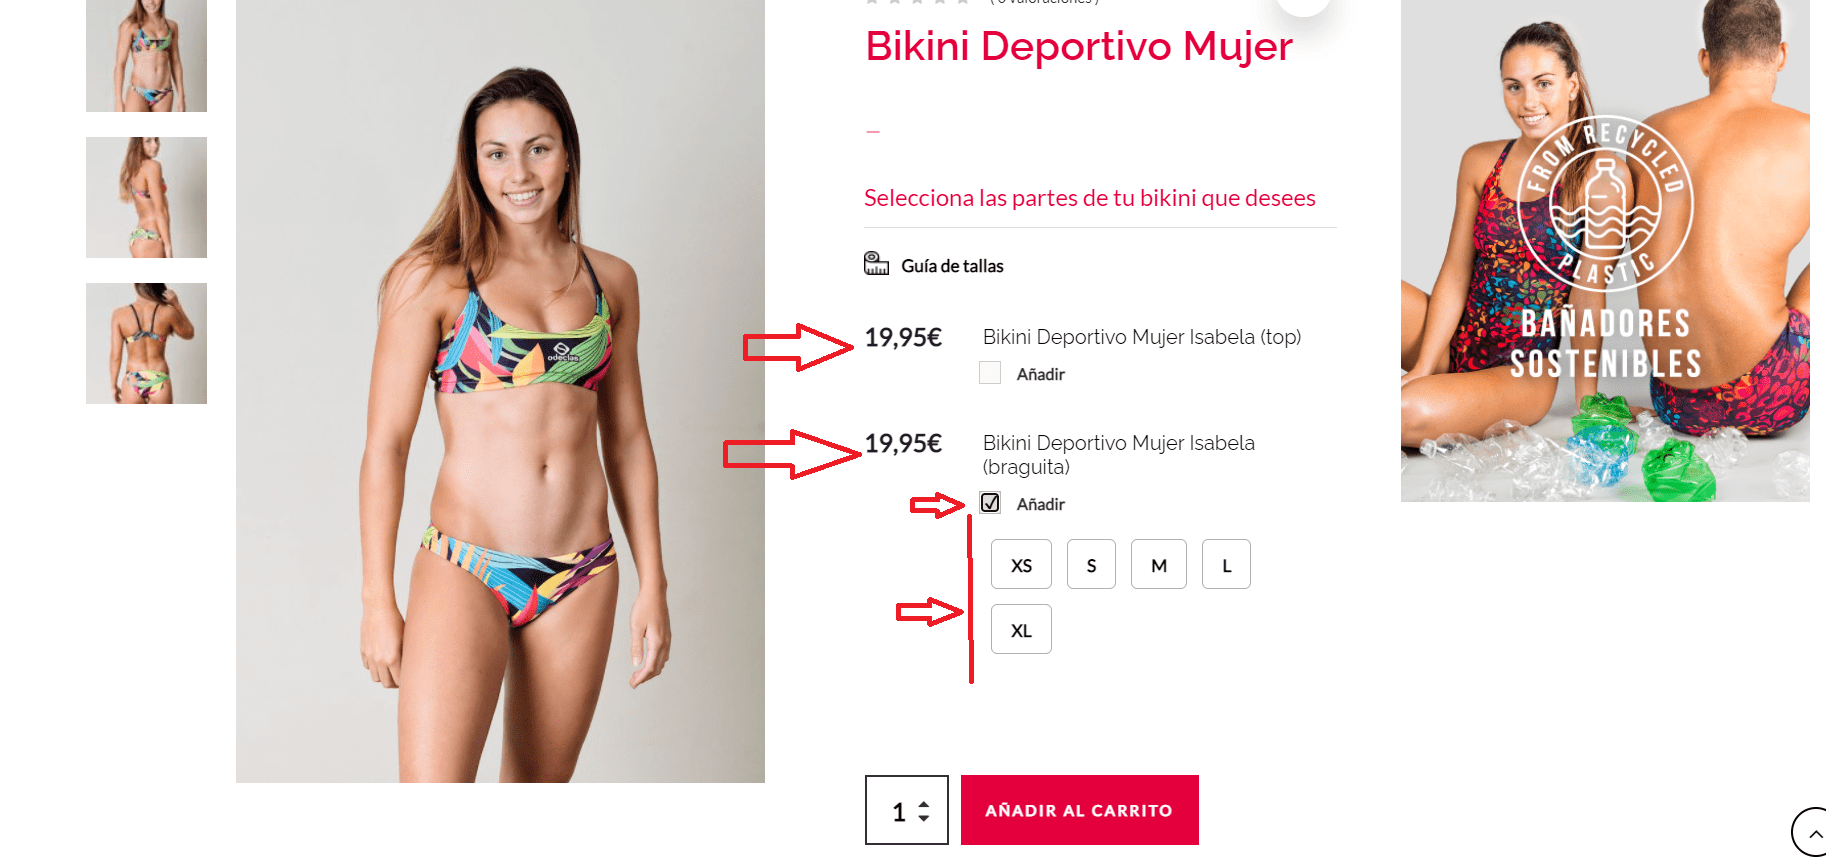The width and height of the screenshot is (1826, 857).
Task: Pick size M
Action: click(1159, 564)
